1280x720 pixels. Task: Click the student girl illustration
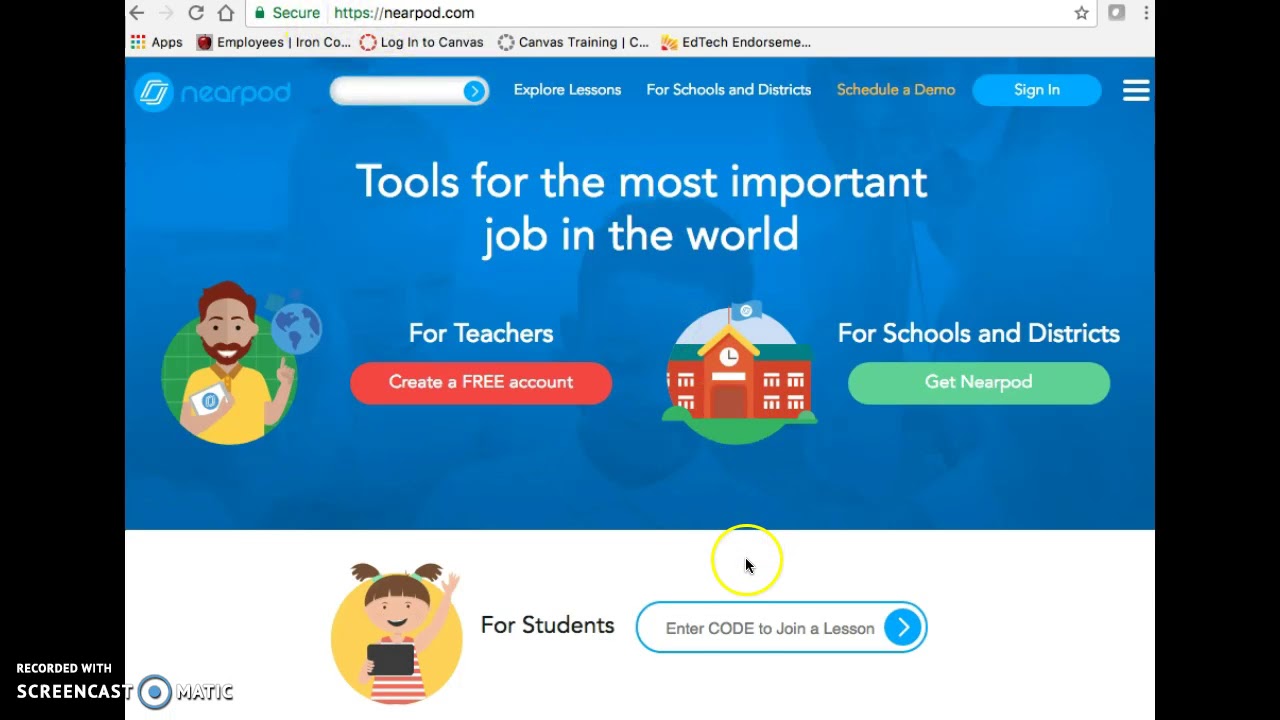[397, 633]
